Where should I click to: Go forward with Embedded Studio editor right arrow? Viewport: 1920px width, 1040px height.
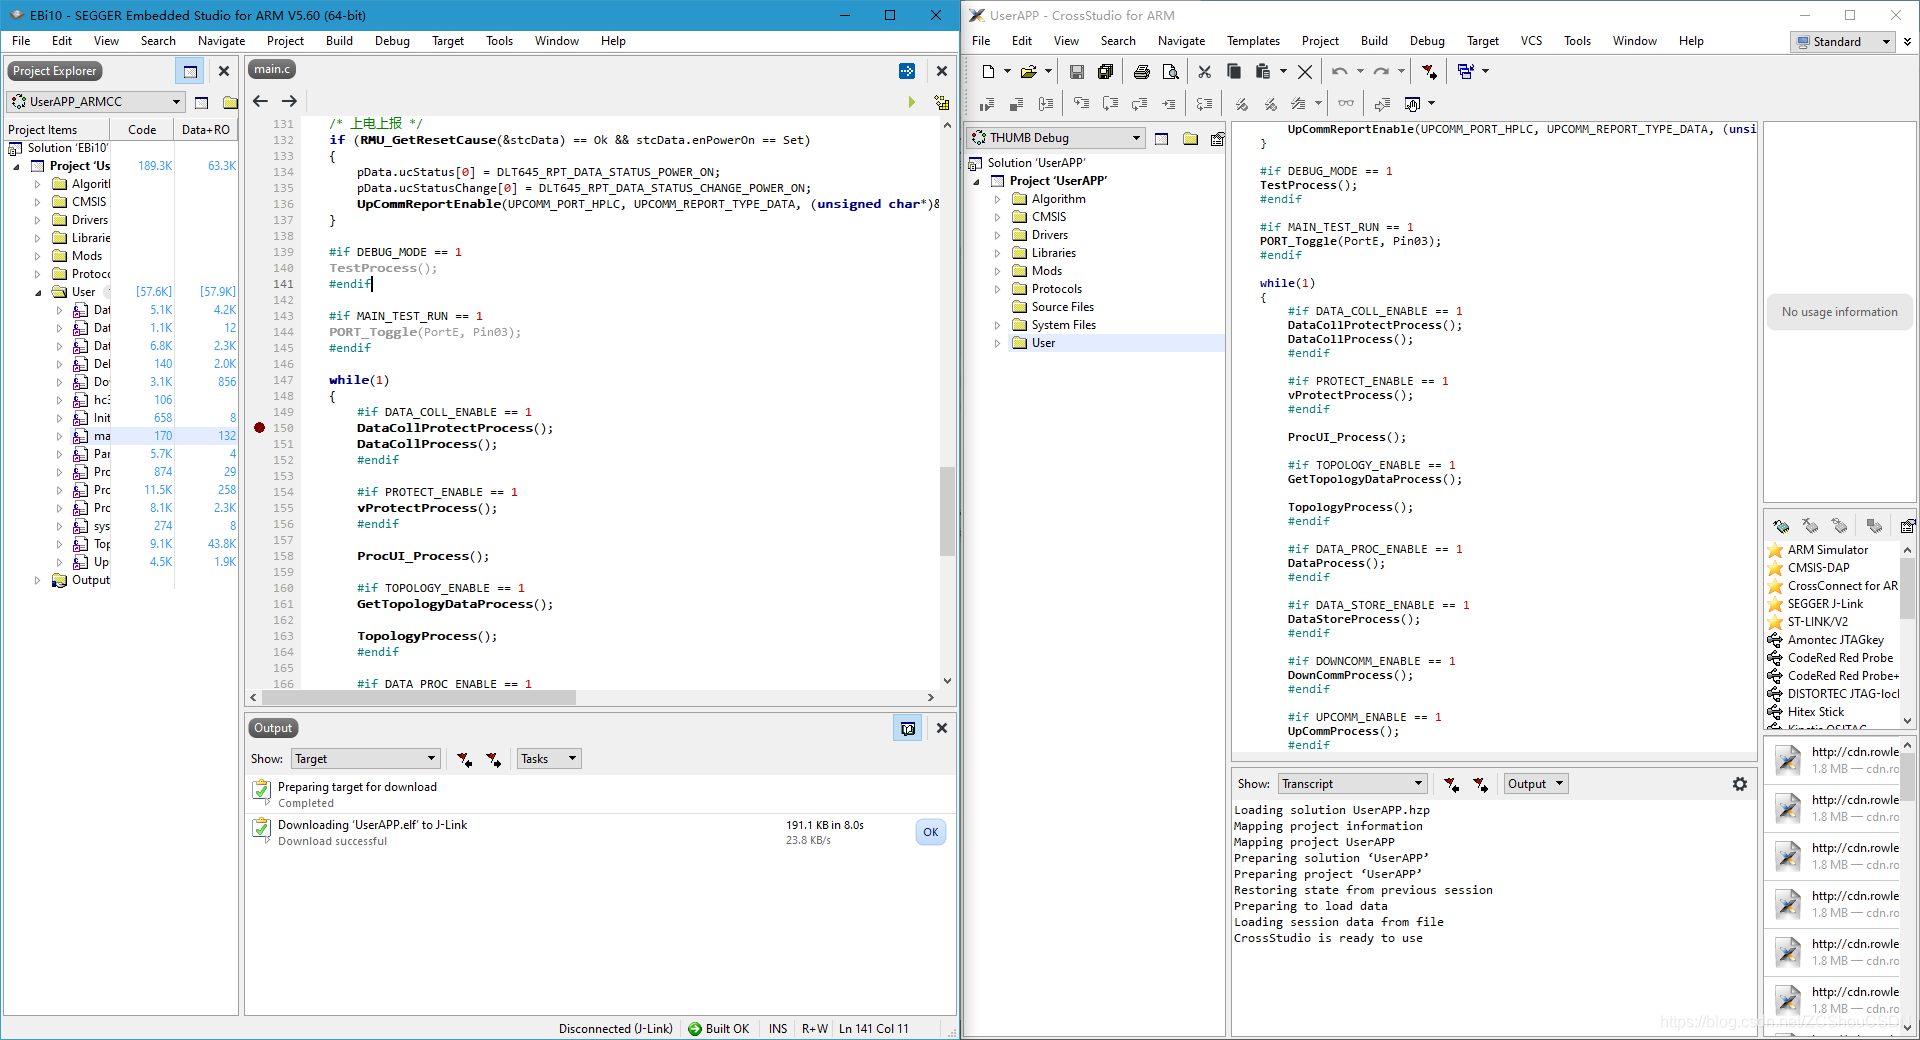289,101
